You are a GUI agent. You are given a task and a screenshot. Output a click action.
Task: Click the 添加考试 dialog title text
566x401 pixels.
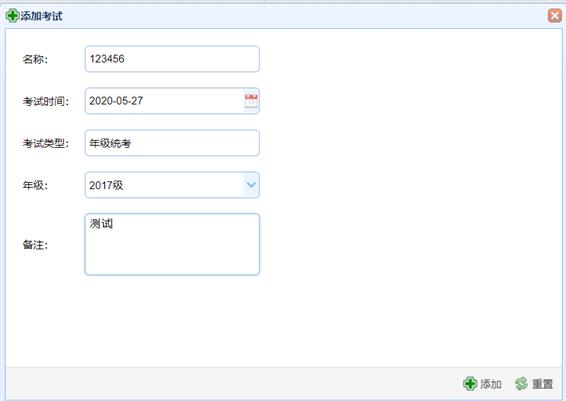pos(41,16)
